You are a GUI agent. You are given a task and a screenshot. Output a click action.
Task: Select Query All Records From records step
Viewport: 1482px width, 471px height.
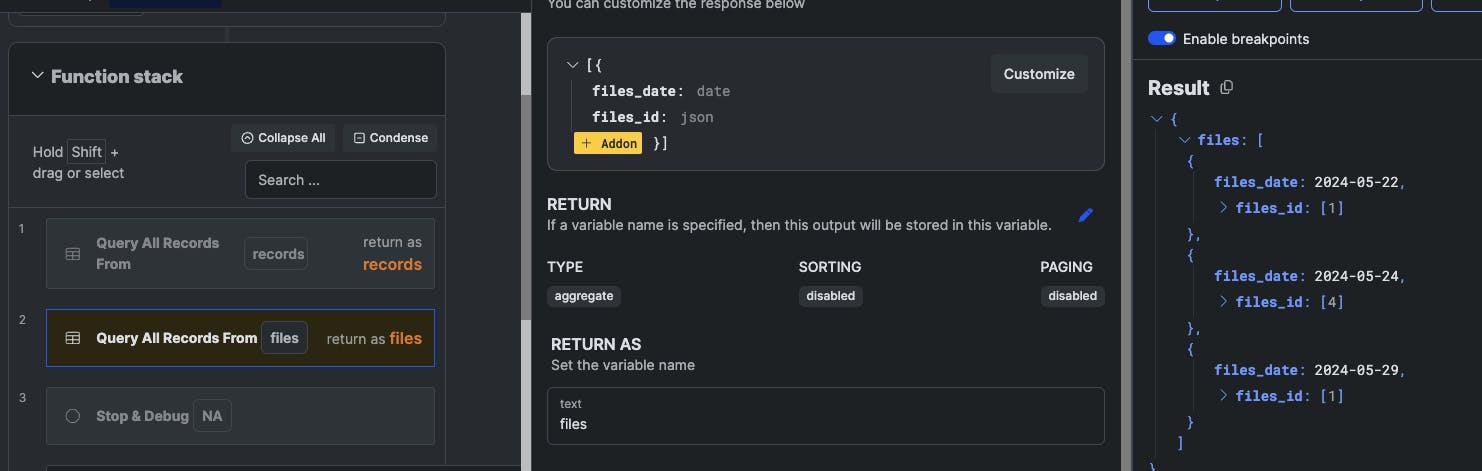click(x=240, y=254)
